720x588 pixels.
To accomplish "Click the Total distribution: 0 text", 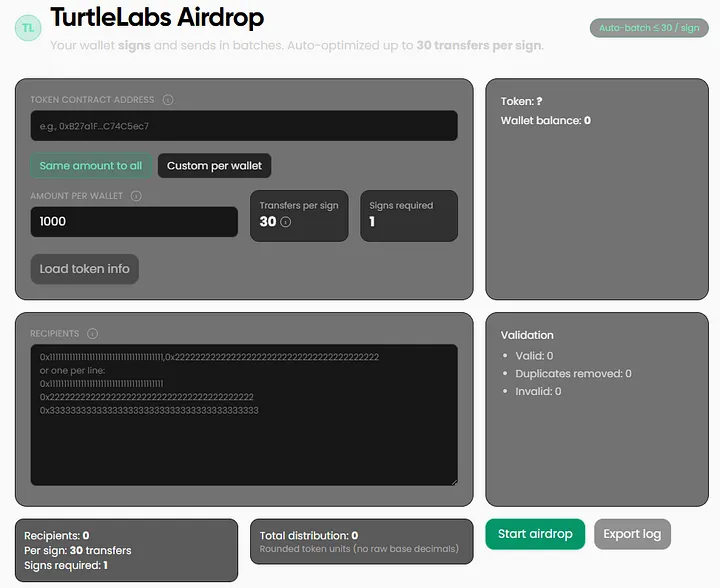I will click(x=309, y=536).
